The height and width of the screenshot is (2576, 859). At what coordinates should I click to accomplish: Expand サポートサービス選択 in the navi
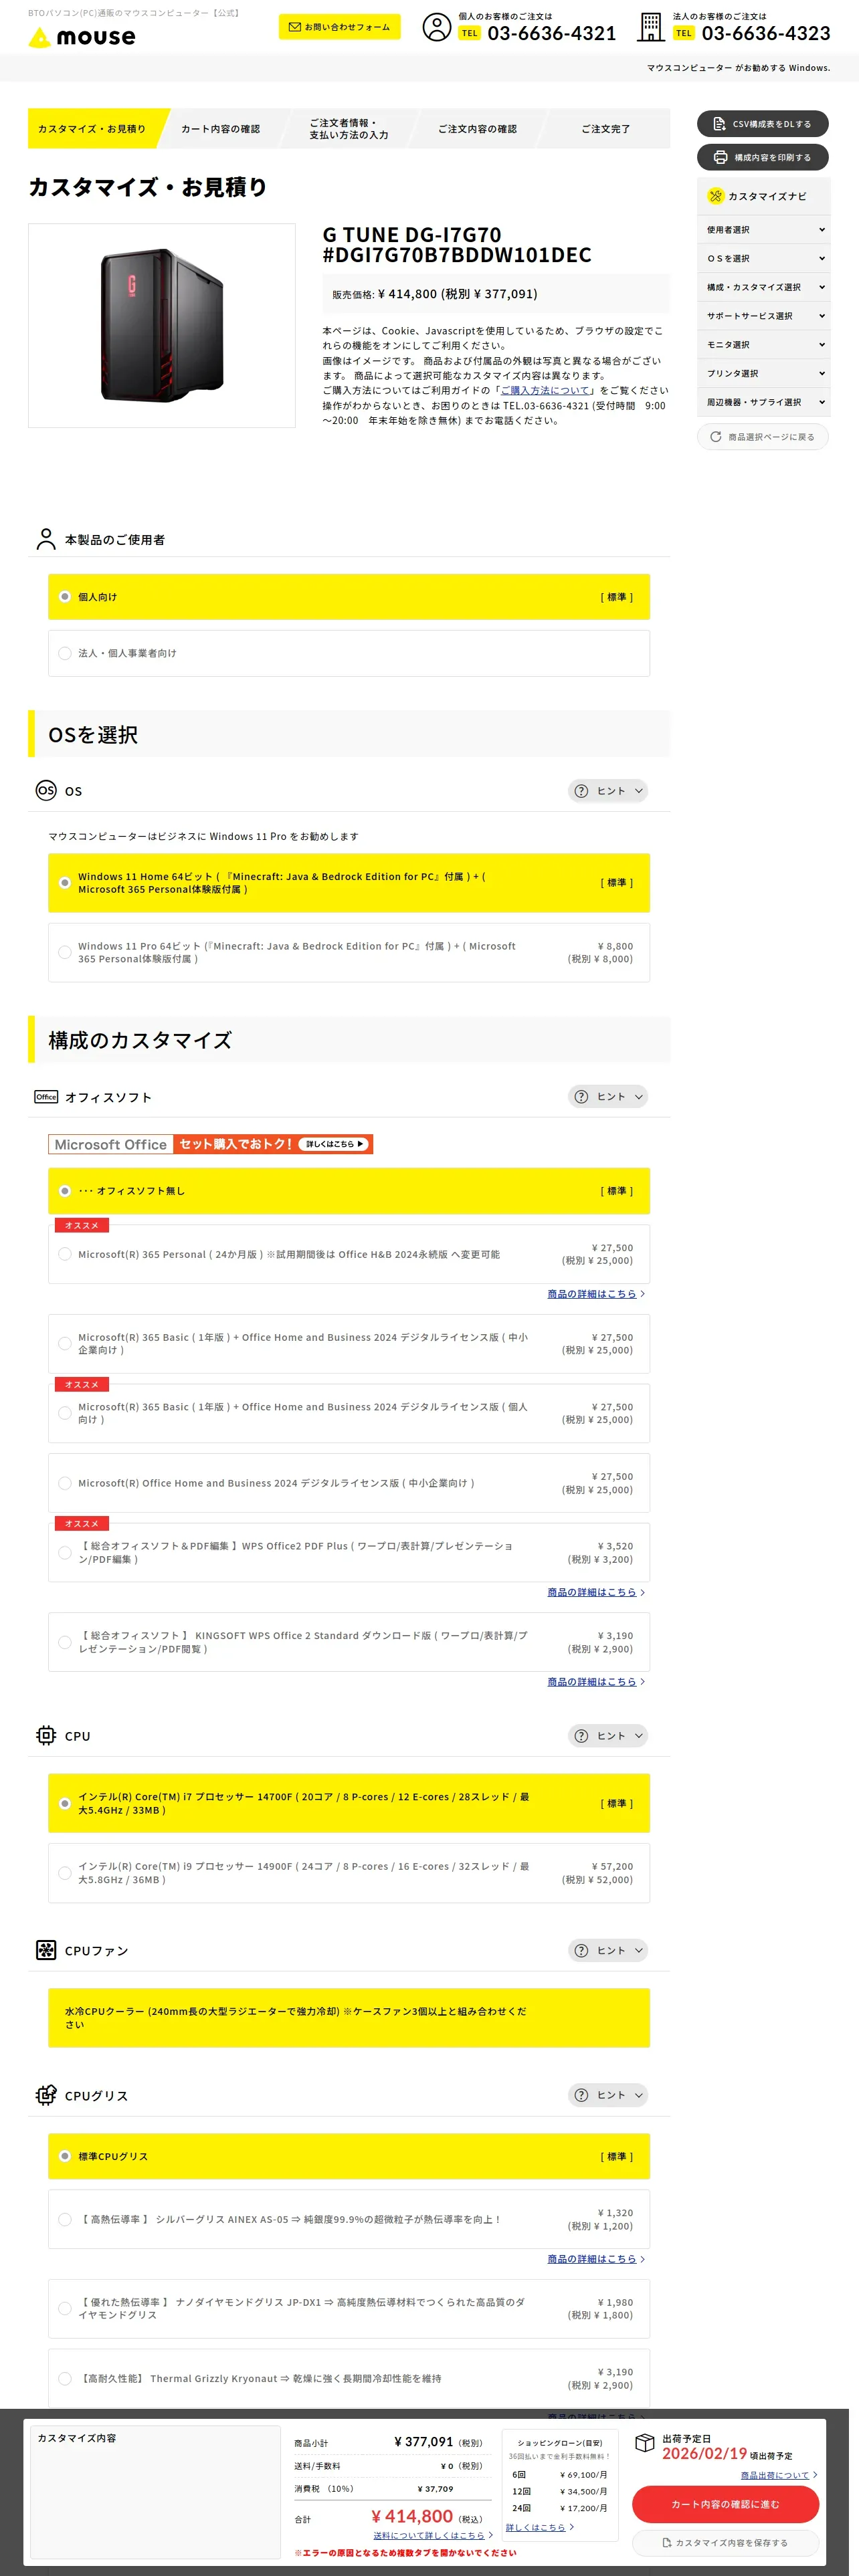click(x=765, y=316)
